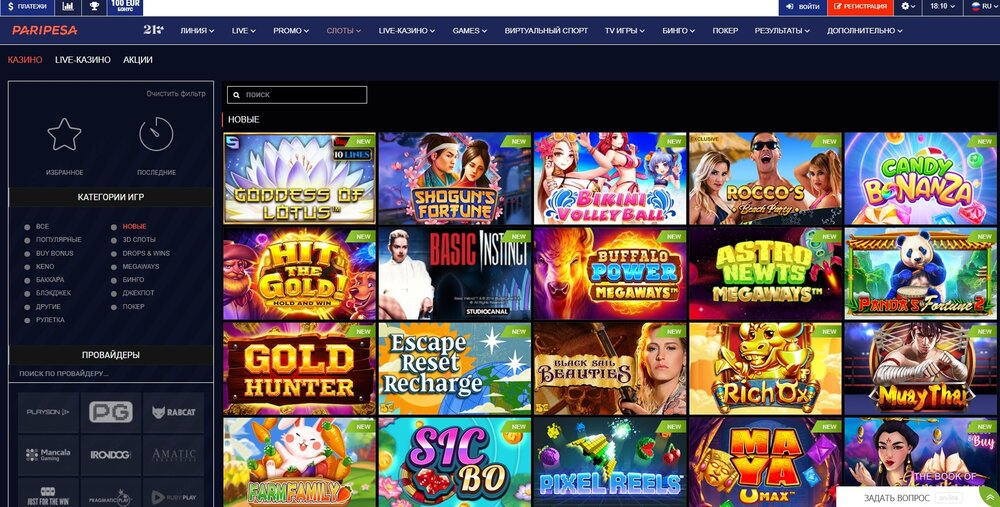Filter by the PG provider logo
This screenshot has height=507, width=1000.
click(111, 412)
